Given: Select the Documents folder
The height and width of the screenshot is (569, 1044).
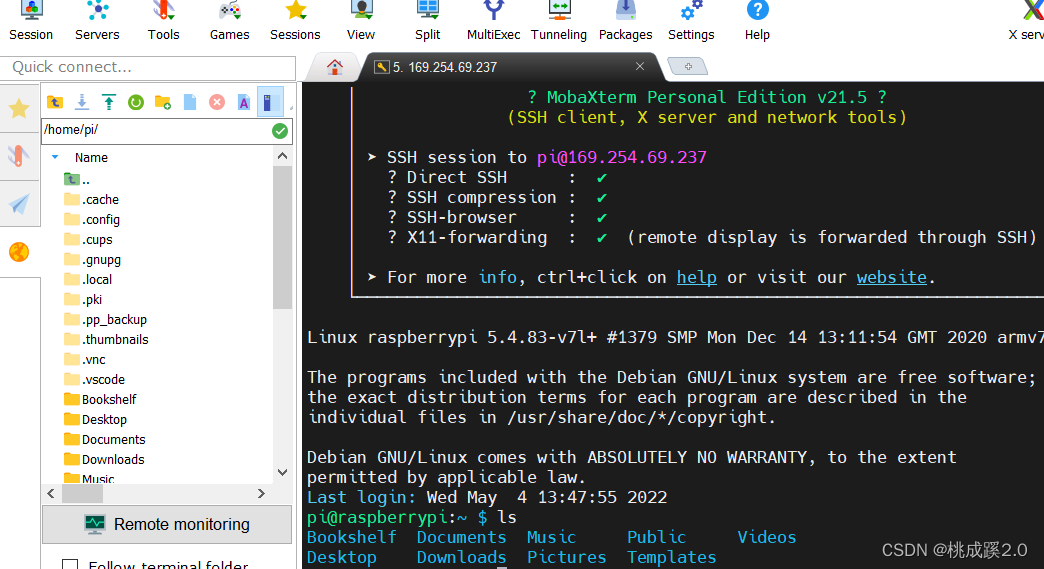Looking at the screenshot, I should click(x=105, y=439).
